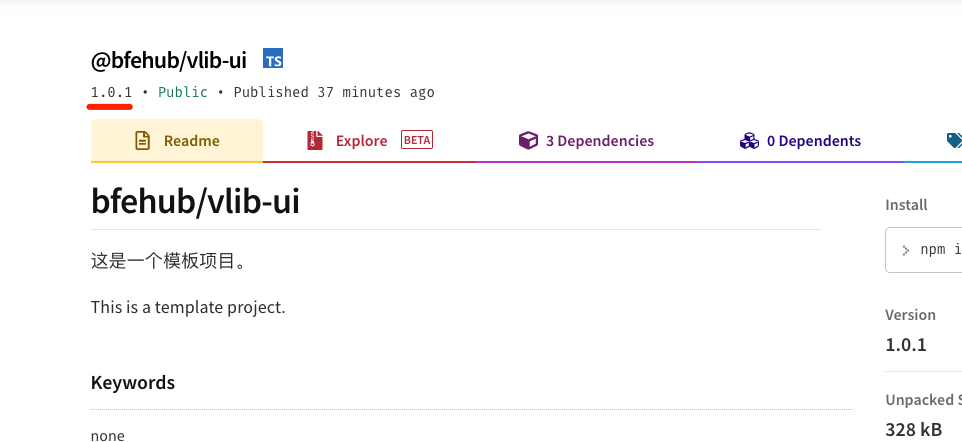962x442 pixels.
Task: Click the install command prompt chevron
Action: [x=906, y=250]
